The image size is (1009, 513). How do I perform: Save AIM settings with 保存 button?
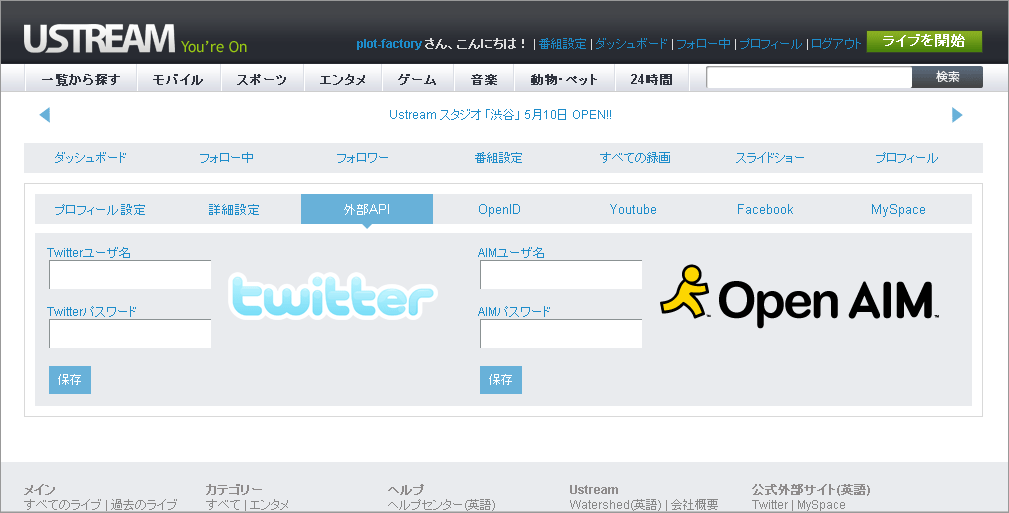501,380
